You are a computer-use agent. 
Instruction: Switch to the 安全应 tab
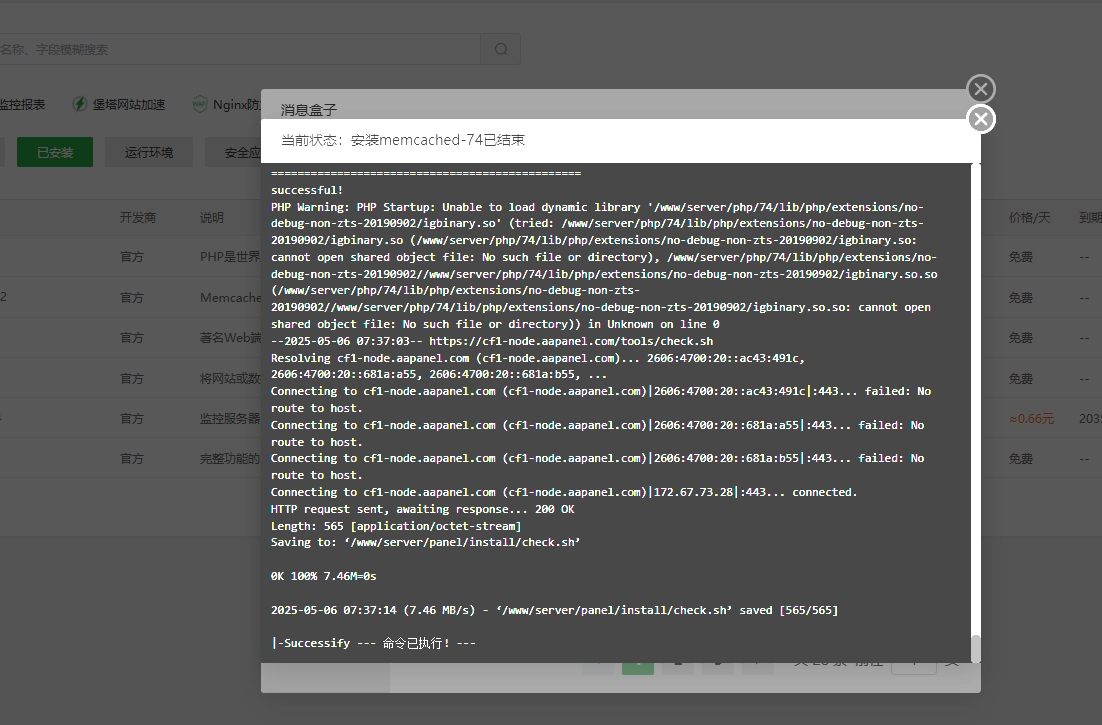(x=233, y=152)
